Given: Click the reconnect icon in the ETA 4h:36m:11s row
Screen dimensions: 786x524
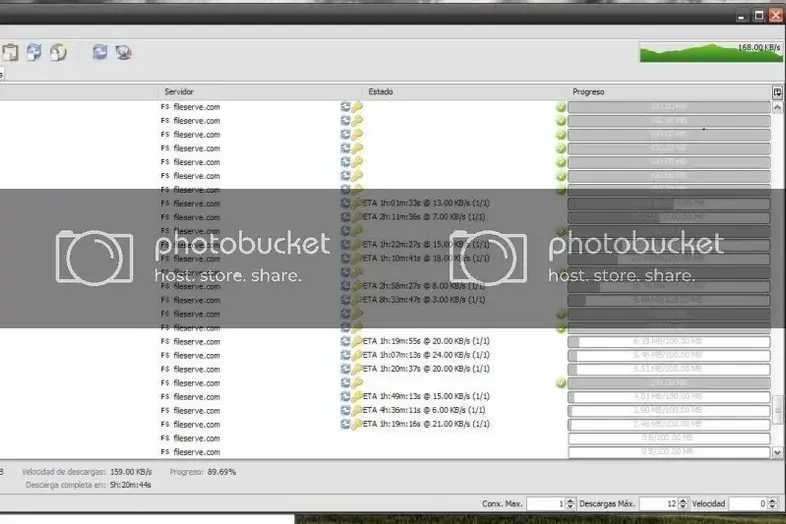Looking at the screenshot, I should coord(345,410).
